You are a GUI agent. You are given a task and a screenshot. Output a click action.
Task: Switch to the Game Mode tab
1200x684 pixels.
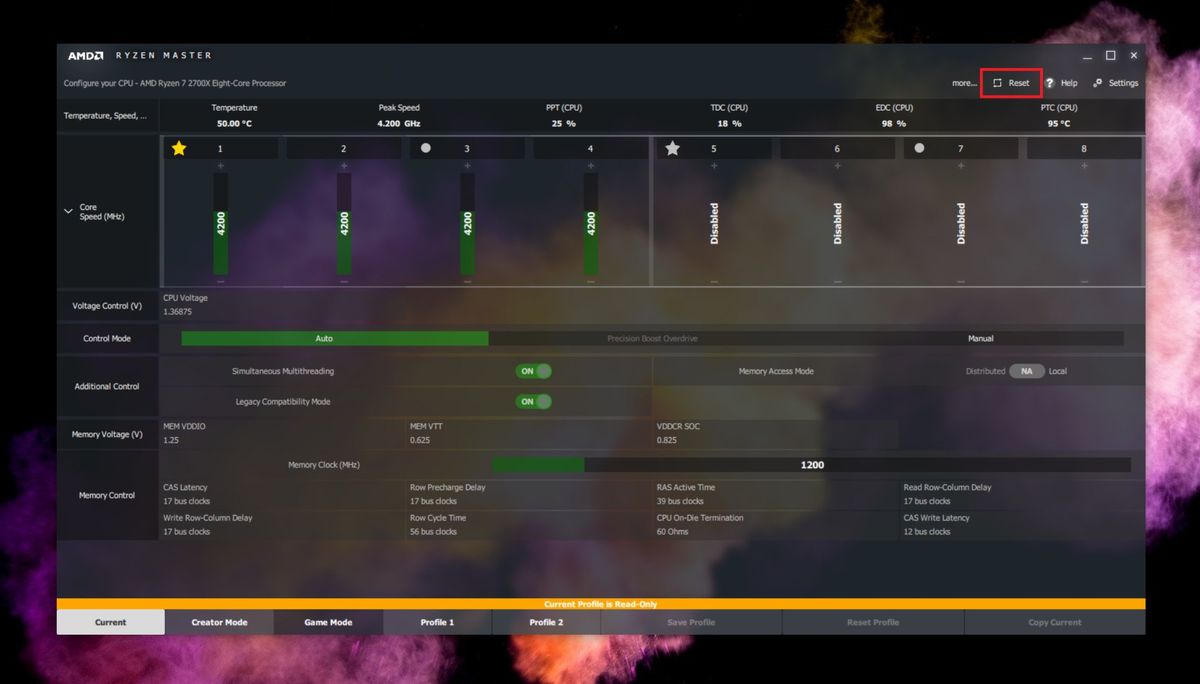click(328, 621)
